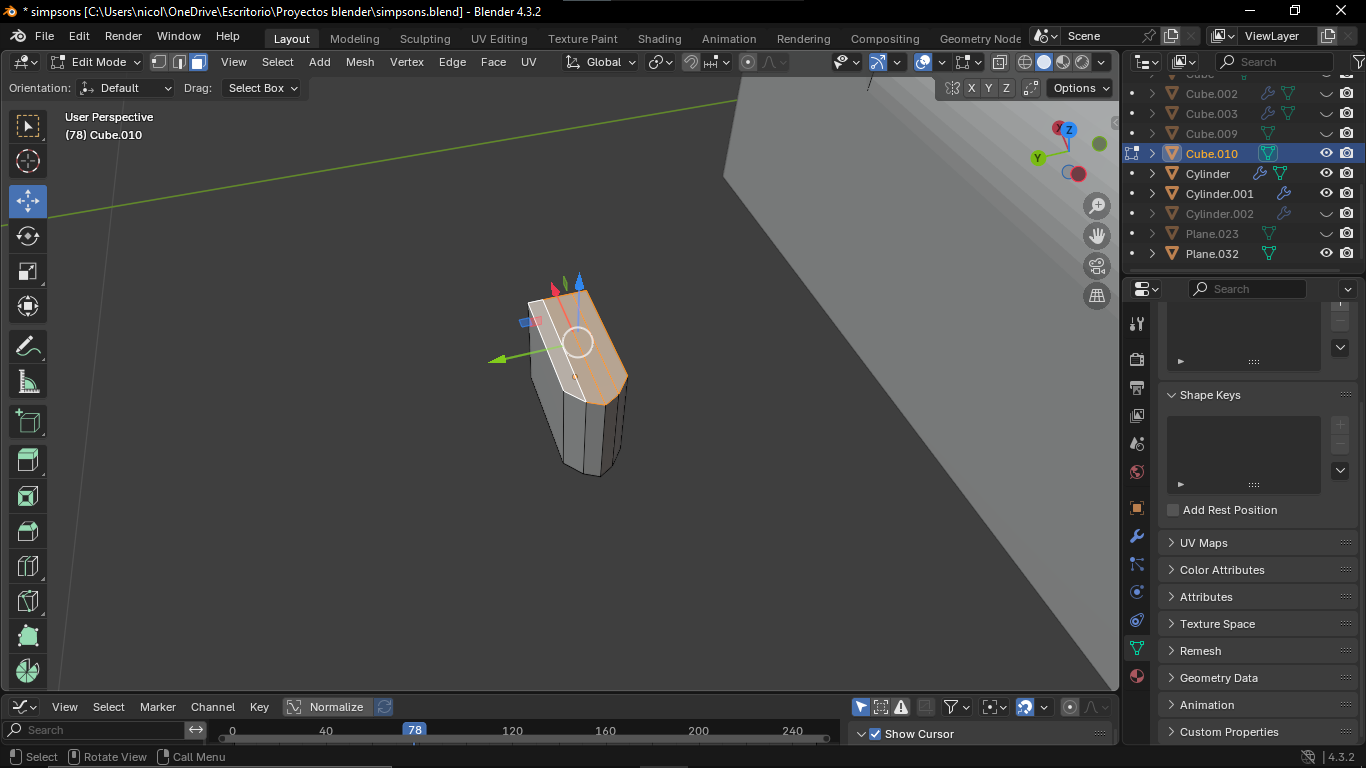
Task: Hide Cylinder object with eye icon
Action: pyautogui.click(x=1326, y=174)
